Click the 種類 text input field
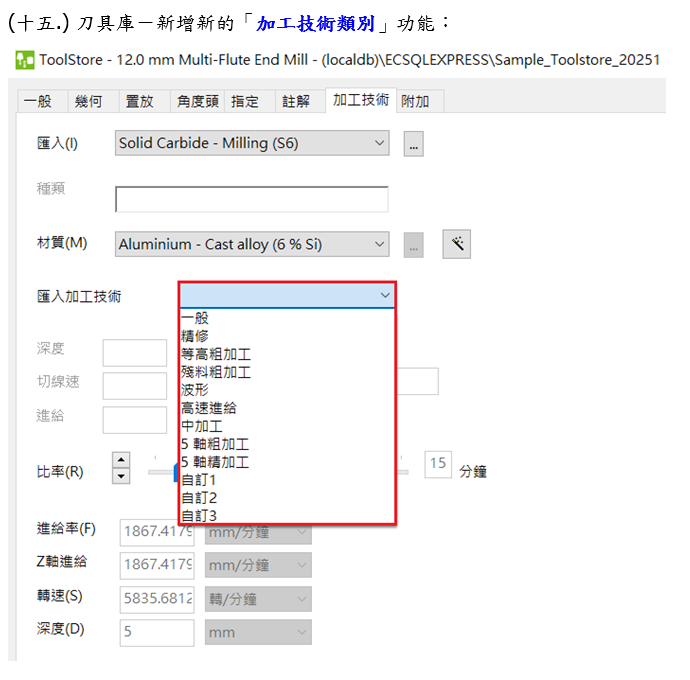This screenshot has height=680, width=690. [251, 200]
